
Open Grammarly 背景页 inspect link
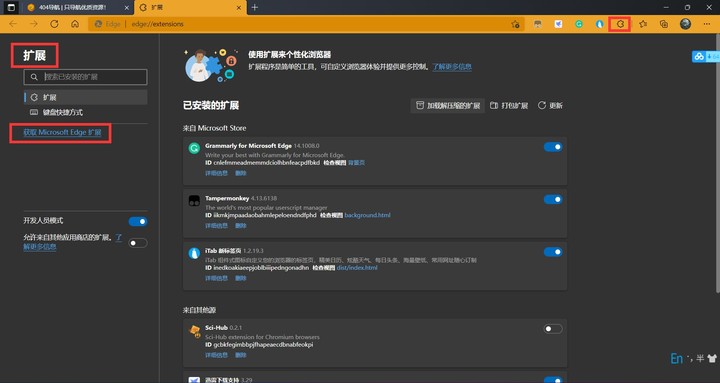pyautogui.click(x=356, y=163)
